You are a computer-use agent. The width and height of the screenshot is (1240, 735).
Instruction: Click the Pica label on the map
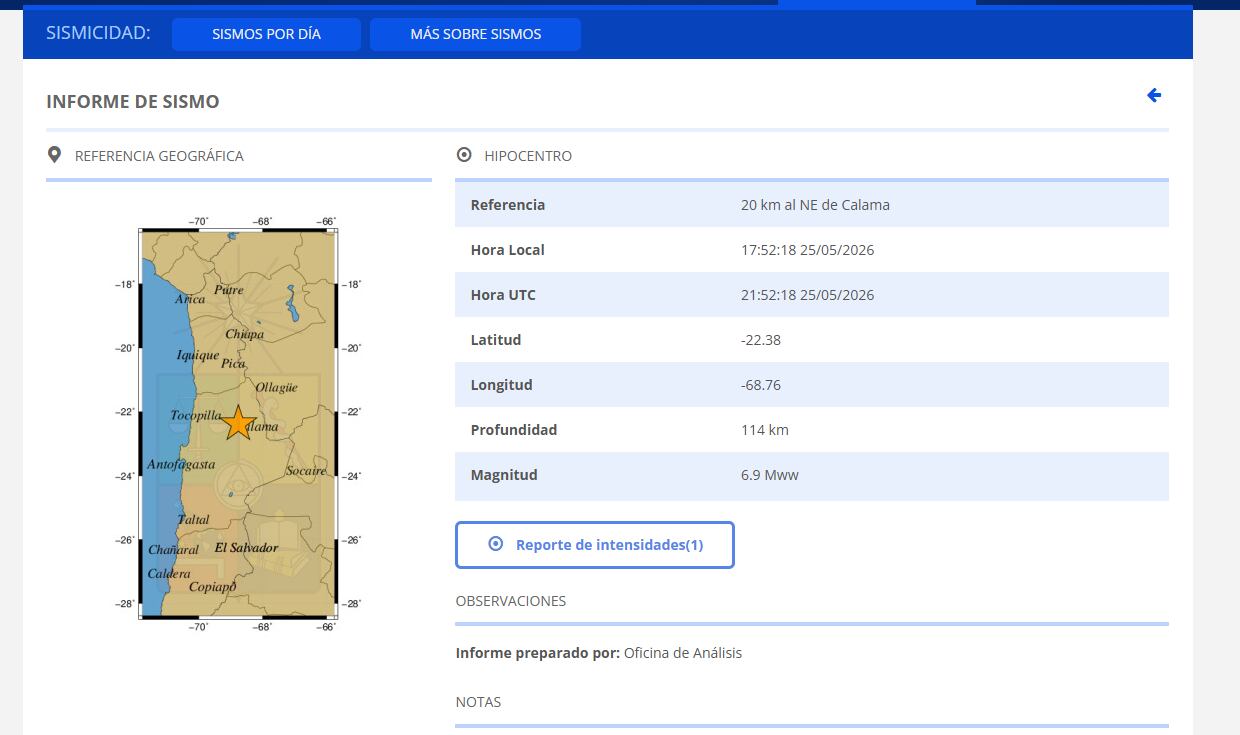(233, 364)
